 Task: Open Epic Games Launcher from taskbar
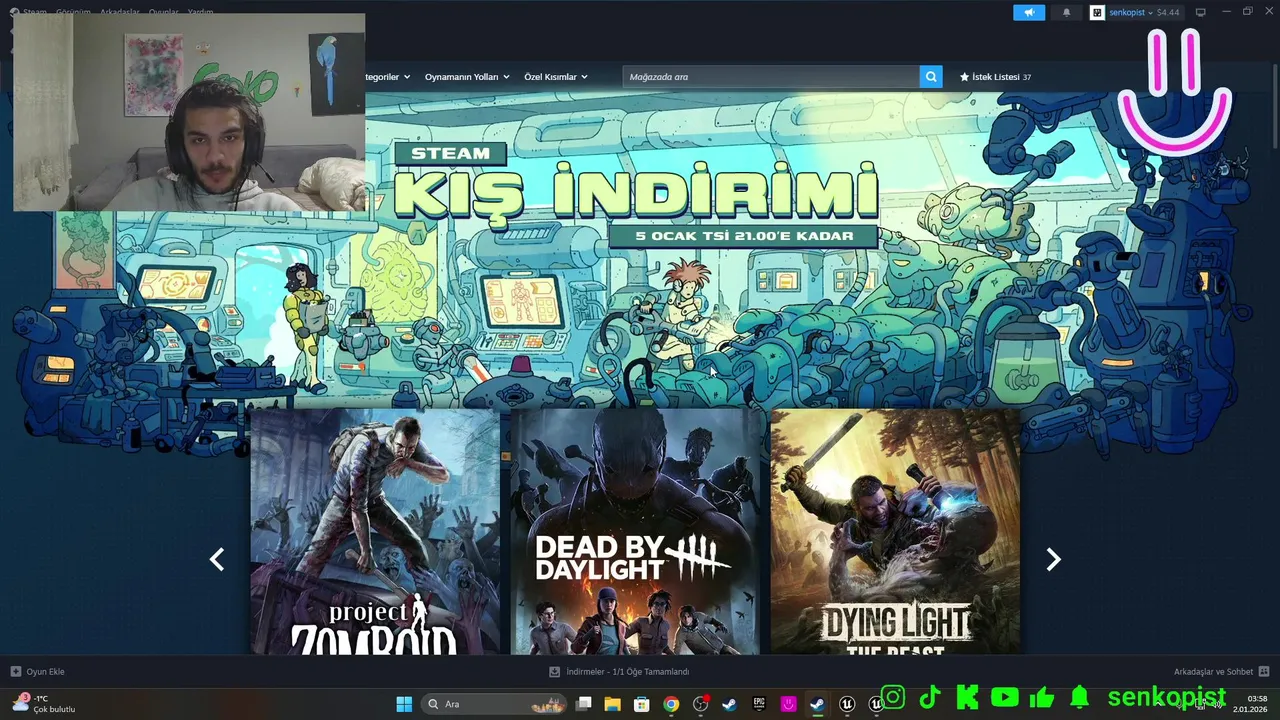(x=759, y=704)
